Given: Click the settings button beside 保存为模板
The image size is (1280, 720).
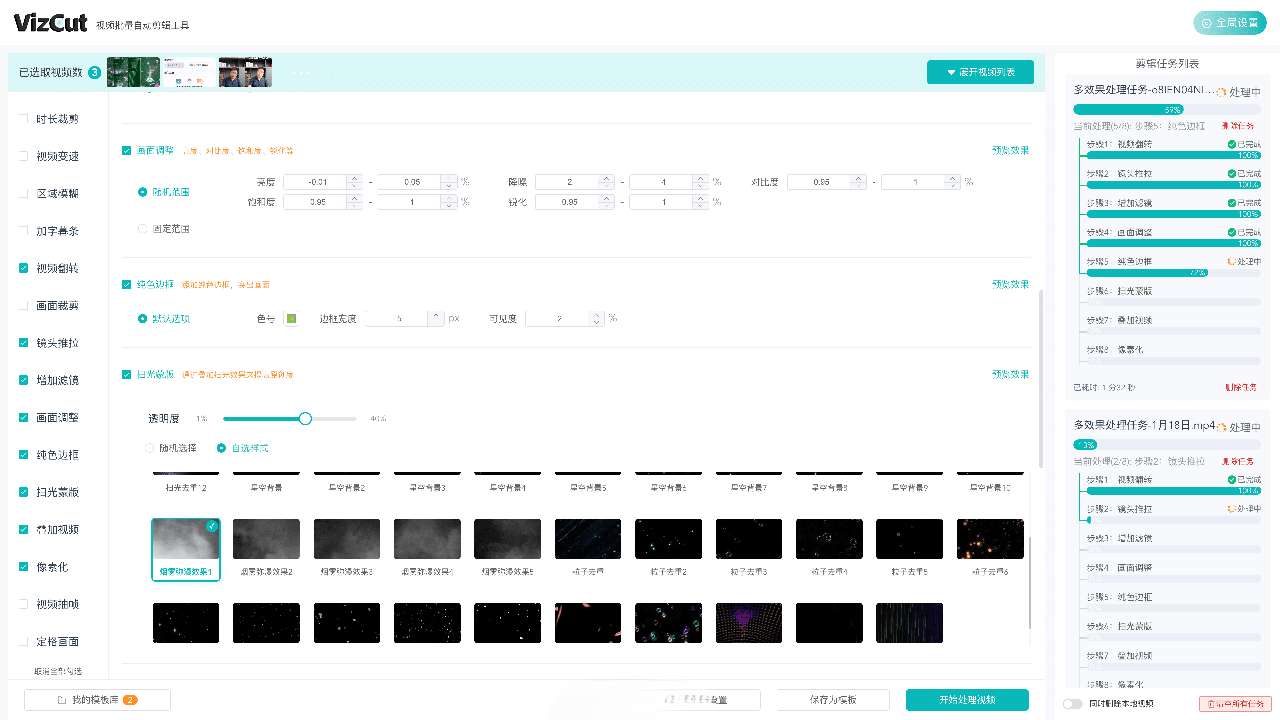Looking at the screenshot, I should [698, 700].
